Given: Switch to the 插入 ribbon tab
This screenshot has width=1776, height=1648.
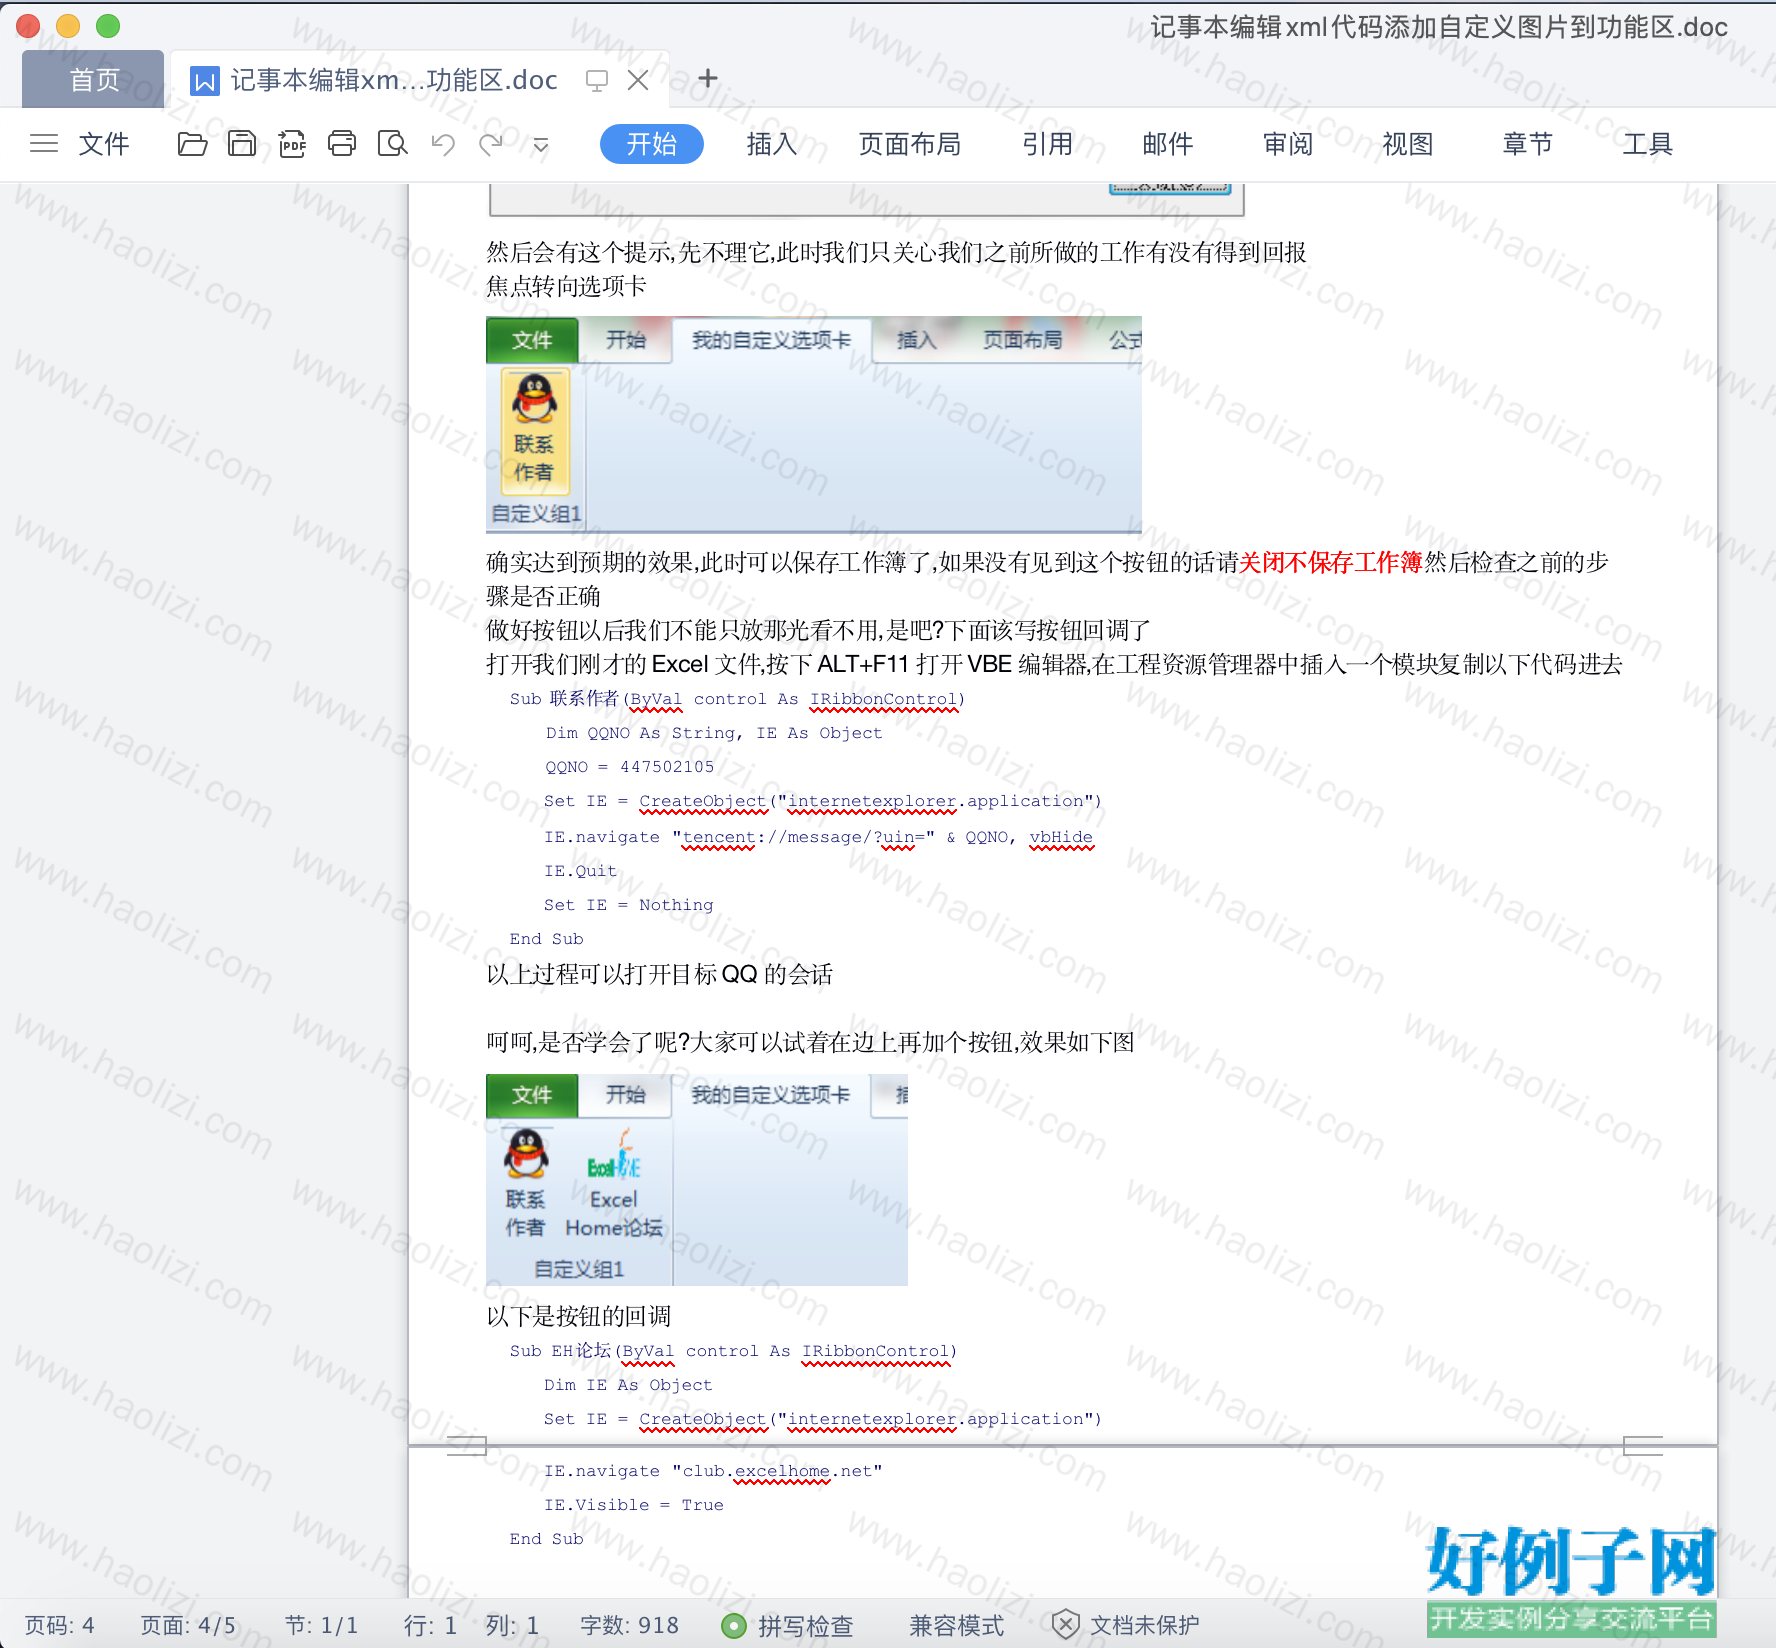Looking at the screenshot, I should (772, 144).
